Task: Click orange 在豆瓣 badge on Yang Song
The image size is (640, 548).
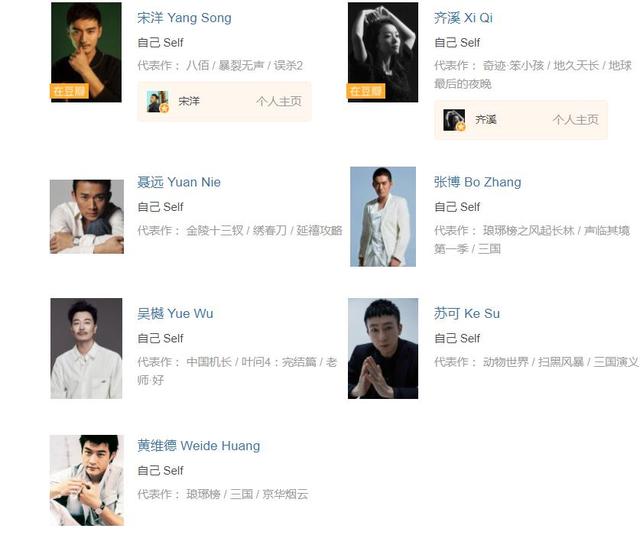Action: click(69, 91)
